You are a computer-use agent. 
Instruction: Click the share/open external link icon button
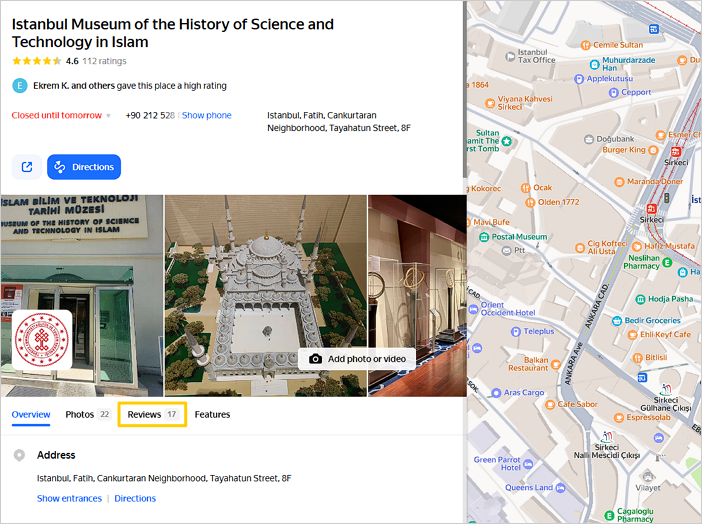tap(26, 167)
